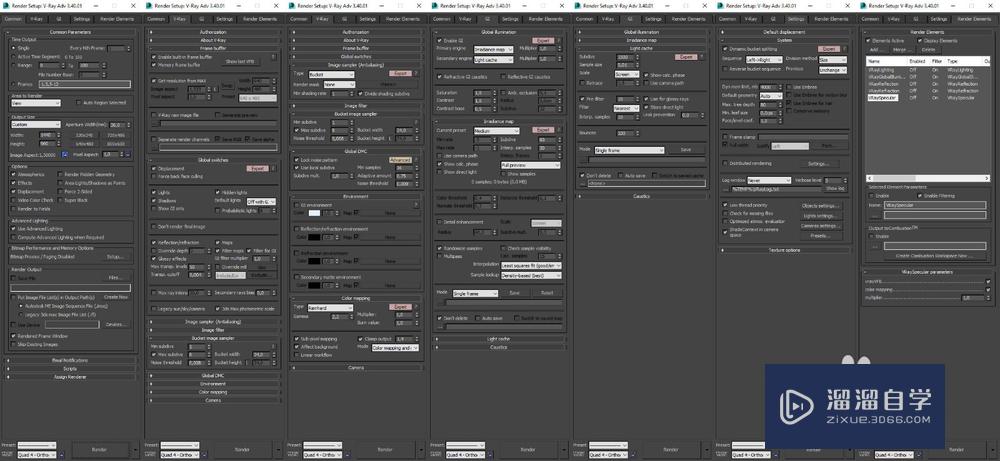Open V-Ray tab in Common Parameters window
Screen dimensions: 1000x461
37,19
